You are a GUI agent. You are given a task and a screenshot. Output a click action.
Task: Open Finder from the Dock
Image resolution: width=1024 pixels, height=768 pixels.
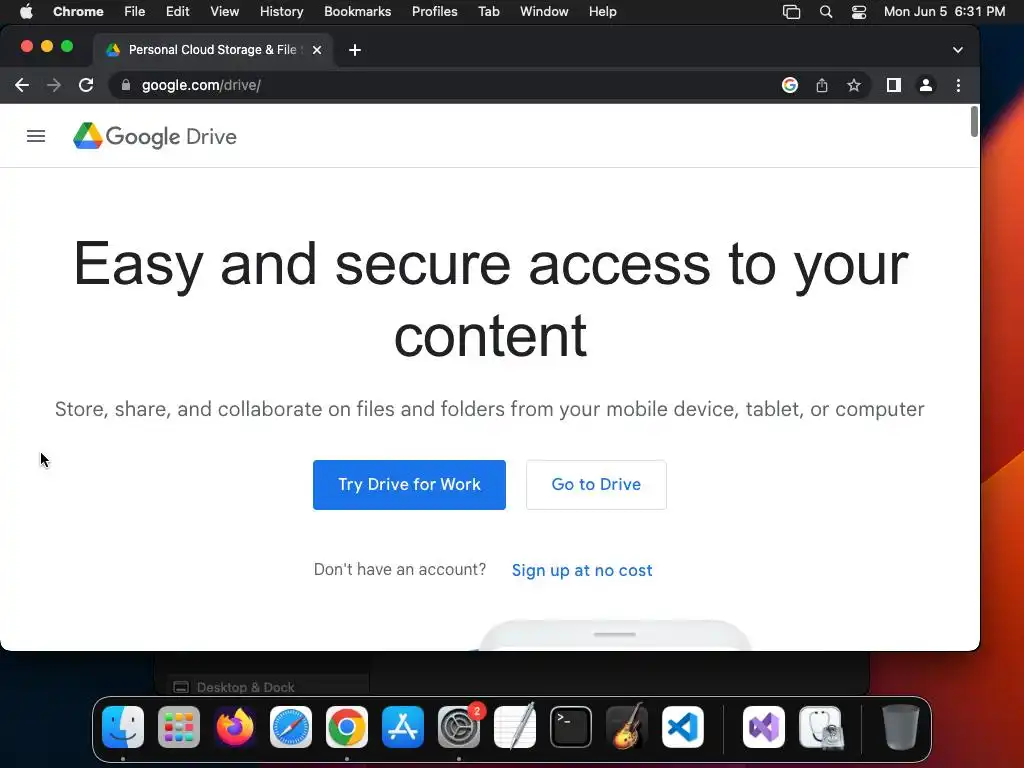[x=123, y=727]
